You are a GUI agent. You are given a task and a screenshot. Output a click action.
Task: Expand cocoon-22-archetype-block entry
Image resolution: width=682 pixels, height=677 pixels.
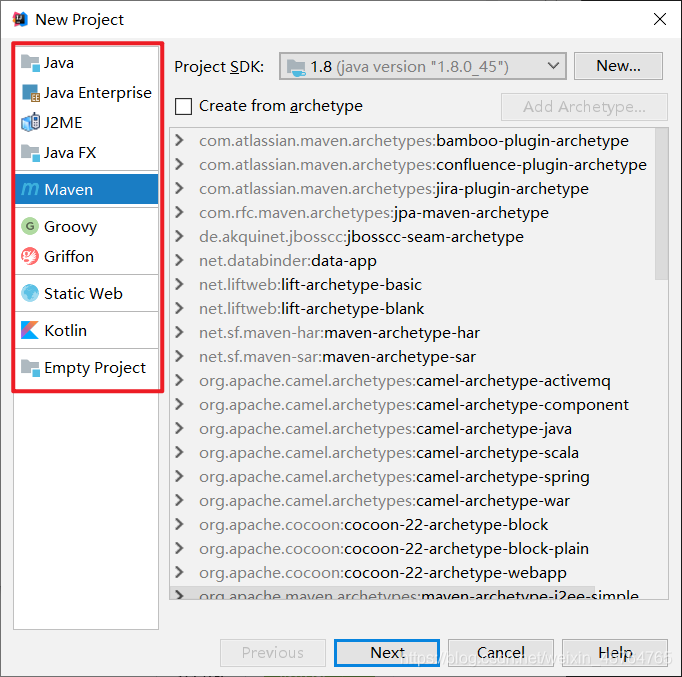pos(179,524)
